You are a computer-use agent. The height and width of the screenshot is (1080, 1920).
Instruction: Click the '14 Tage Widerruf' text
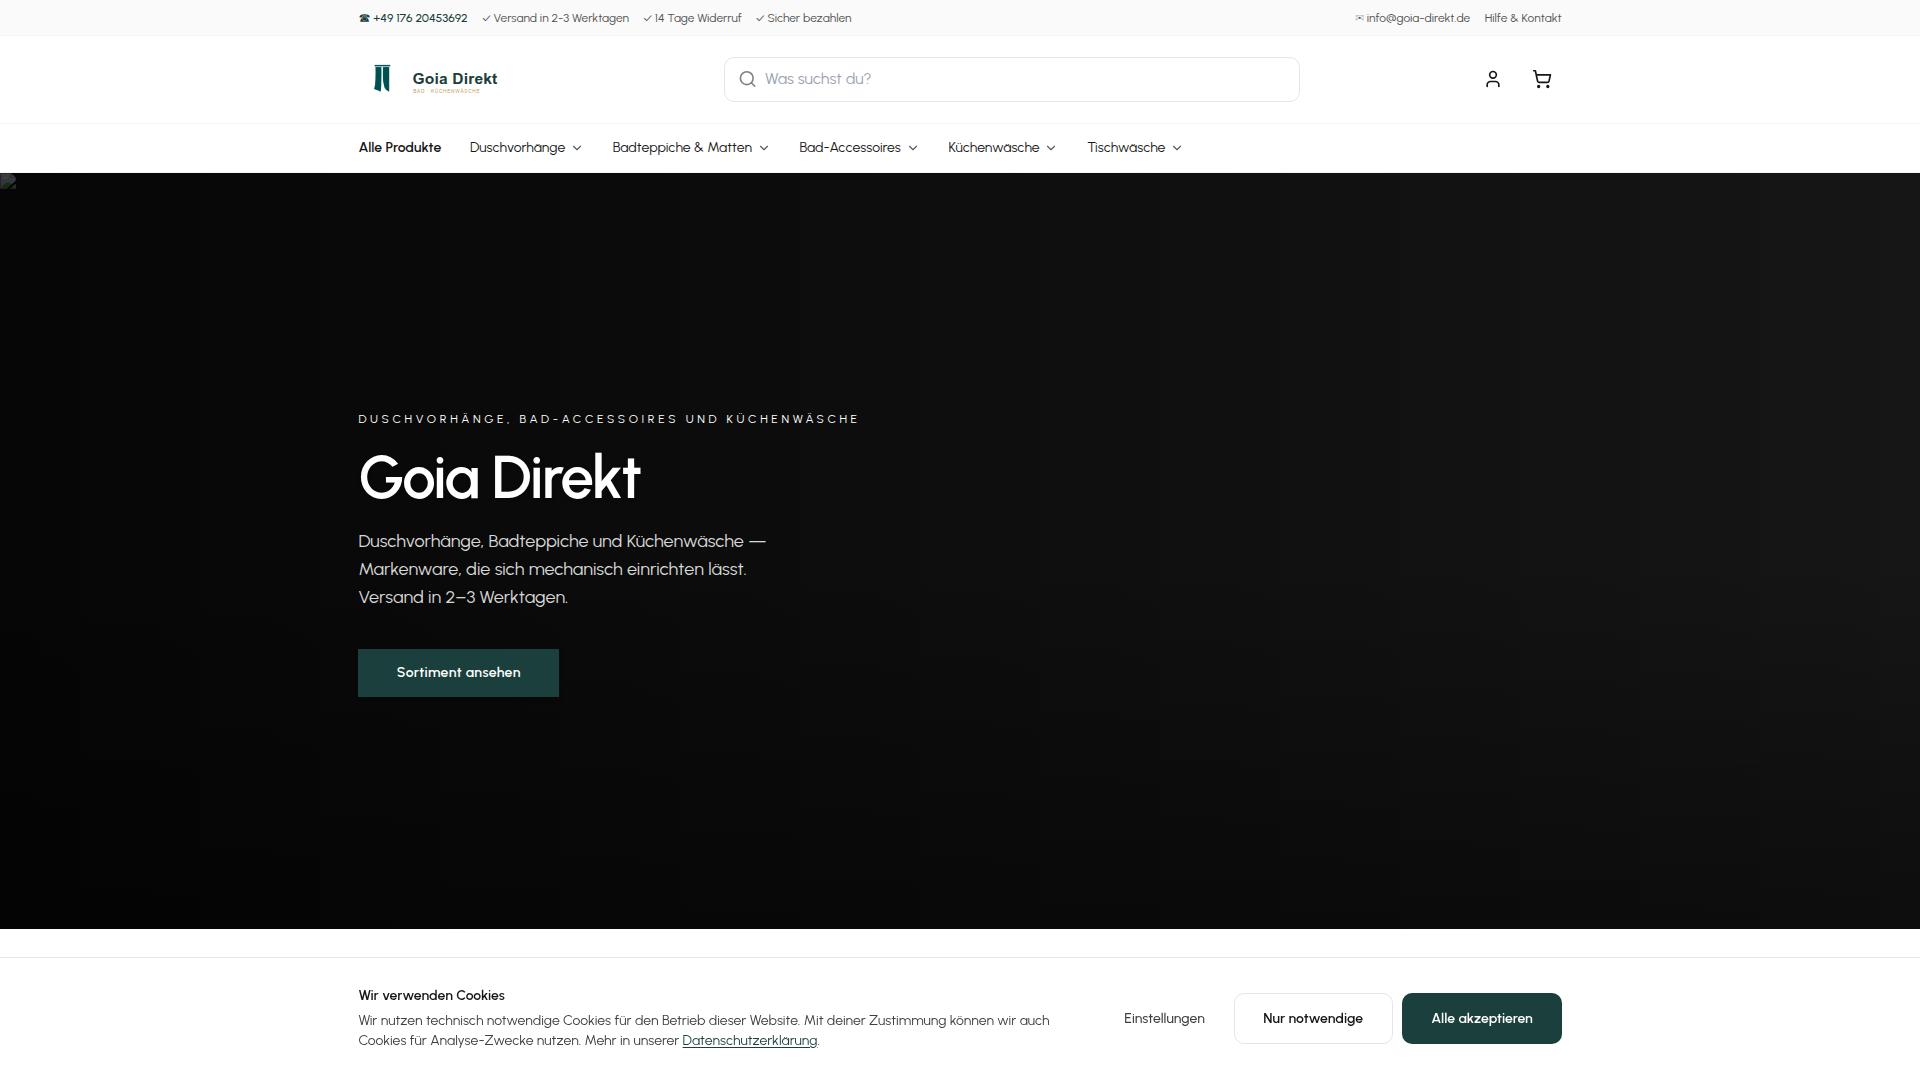click(692, 18)
